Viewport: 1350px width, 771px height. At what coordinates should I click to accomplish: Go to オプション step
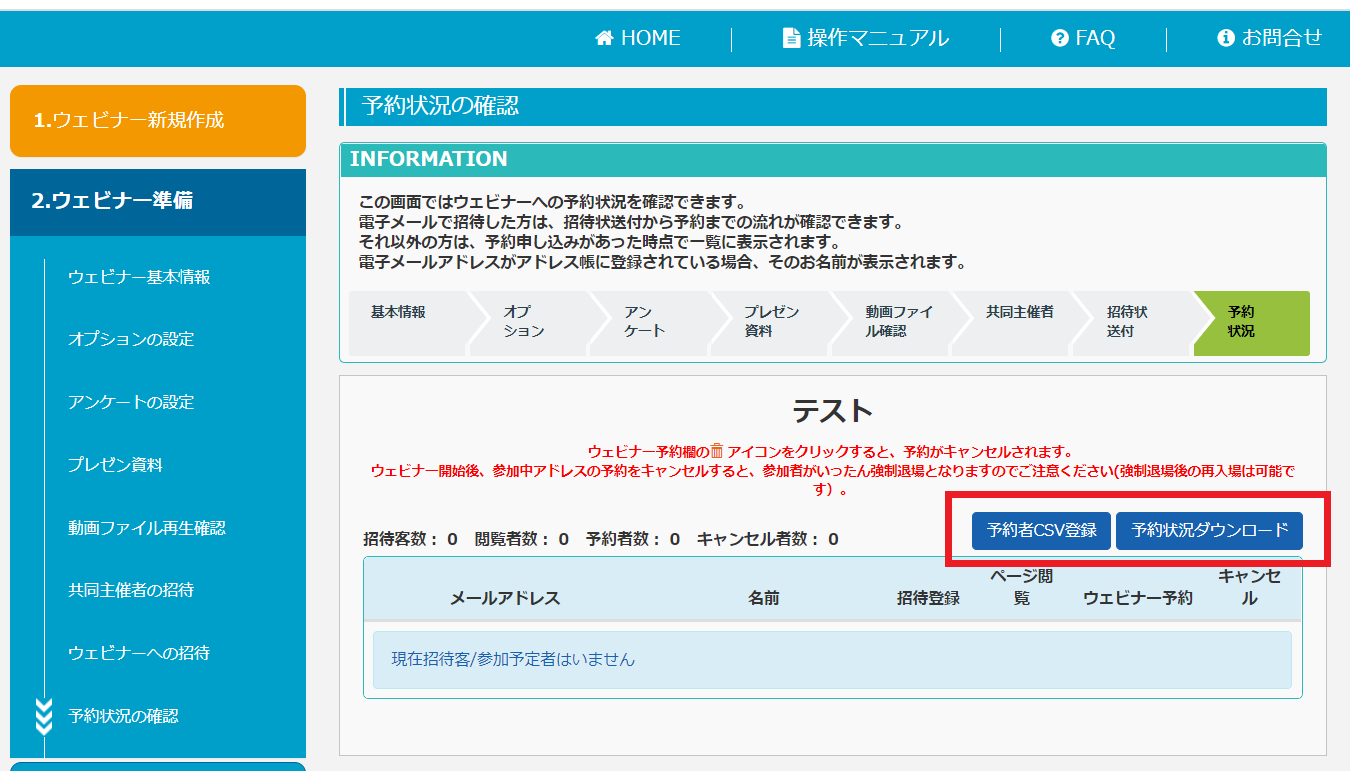tap(528, 323)
